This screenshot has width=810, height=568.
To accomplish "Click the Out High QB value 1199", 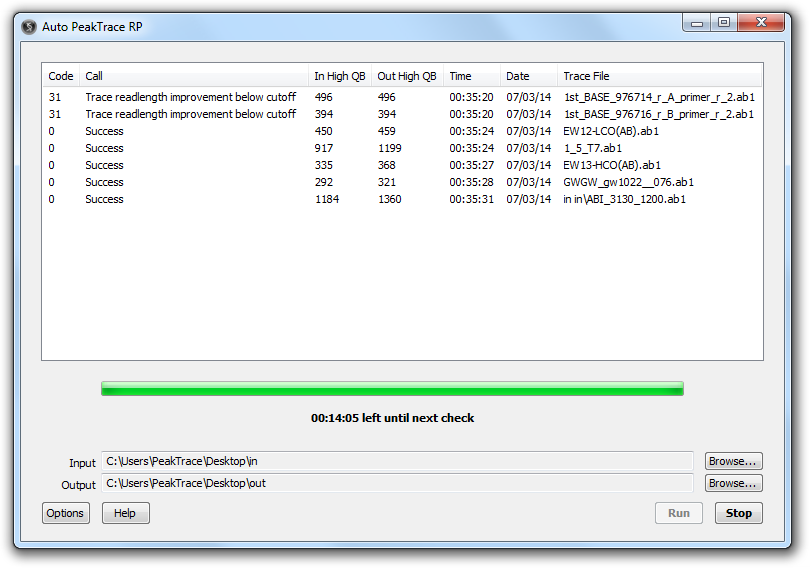I will pyautogui.click(x=390, y=148).
